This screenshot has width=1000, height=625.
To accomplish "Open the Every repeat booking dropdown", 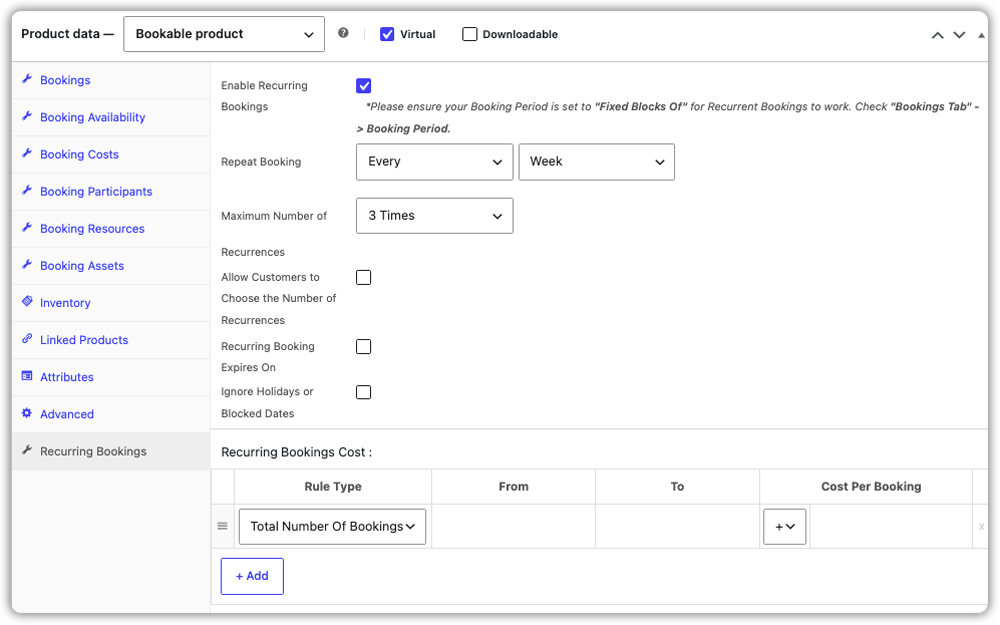I will [x=434, y=162].
